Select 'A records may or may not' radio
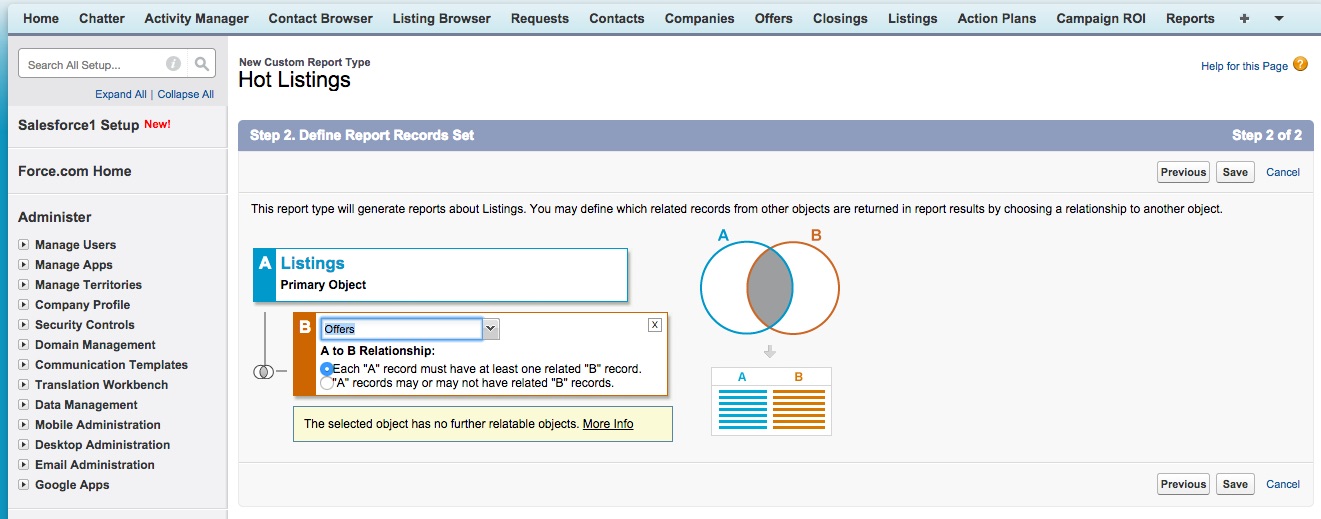This screenshot has height=519, width=1321. coord(326,383)
